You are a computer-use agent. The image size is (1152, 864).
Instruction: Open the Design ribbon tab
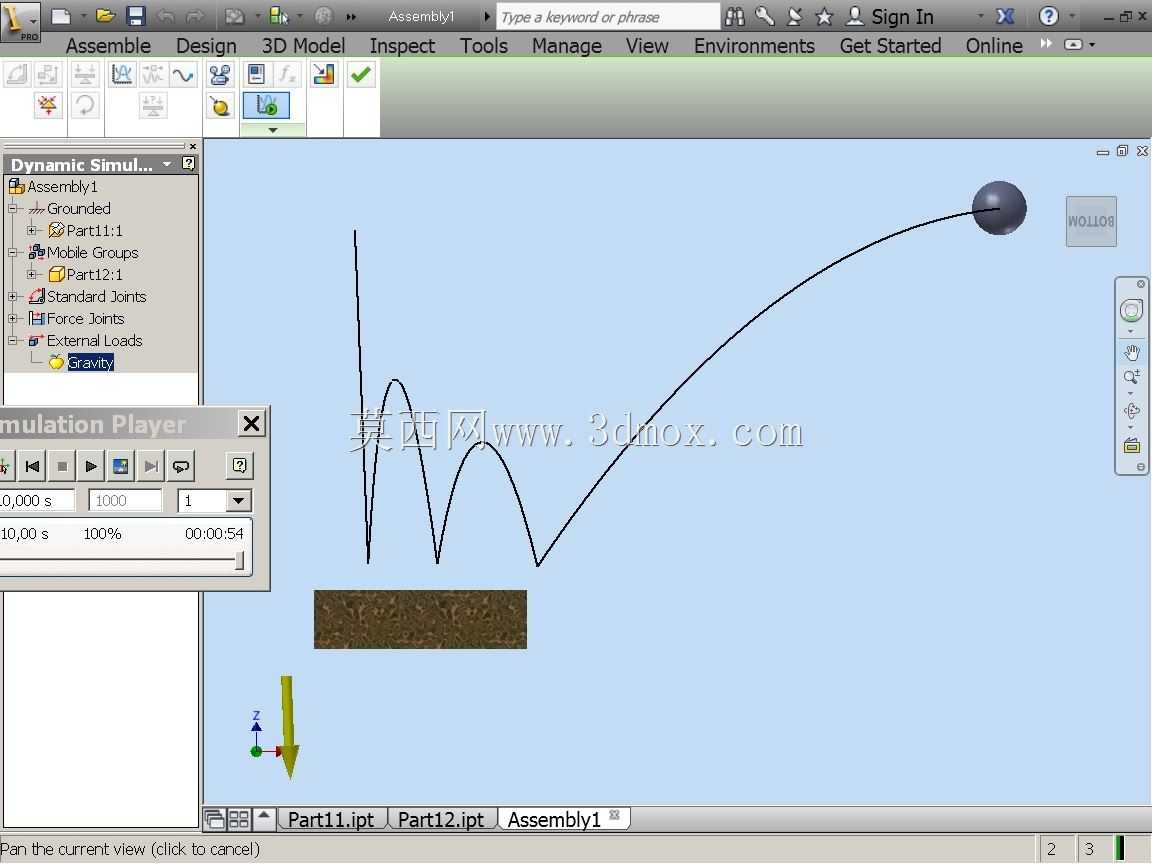(x=206, y=46)
